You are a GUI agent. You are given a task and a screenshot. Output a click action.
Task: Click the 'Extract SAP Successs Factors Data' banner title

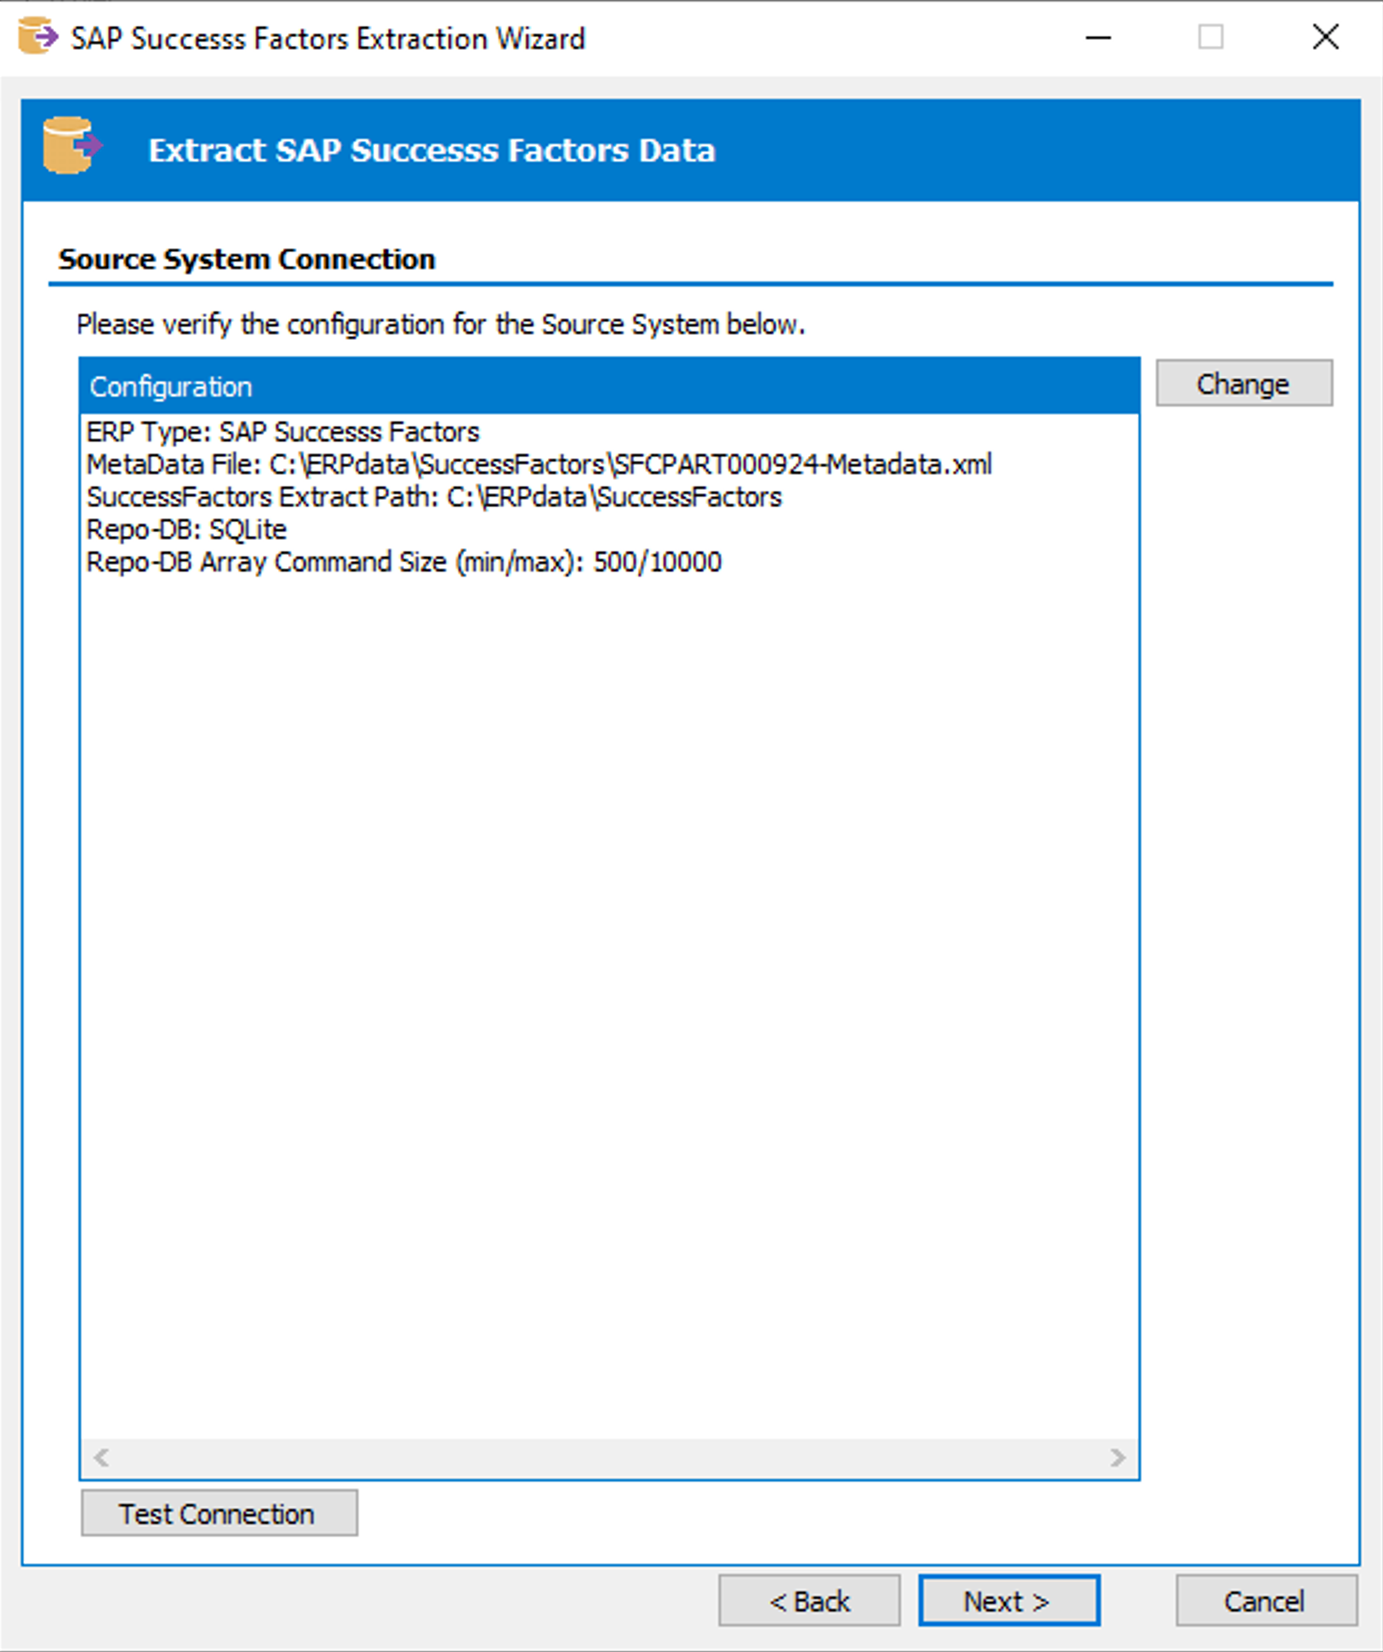pos(432,150)
